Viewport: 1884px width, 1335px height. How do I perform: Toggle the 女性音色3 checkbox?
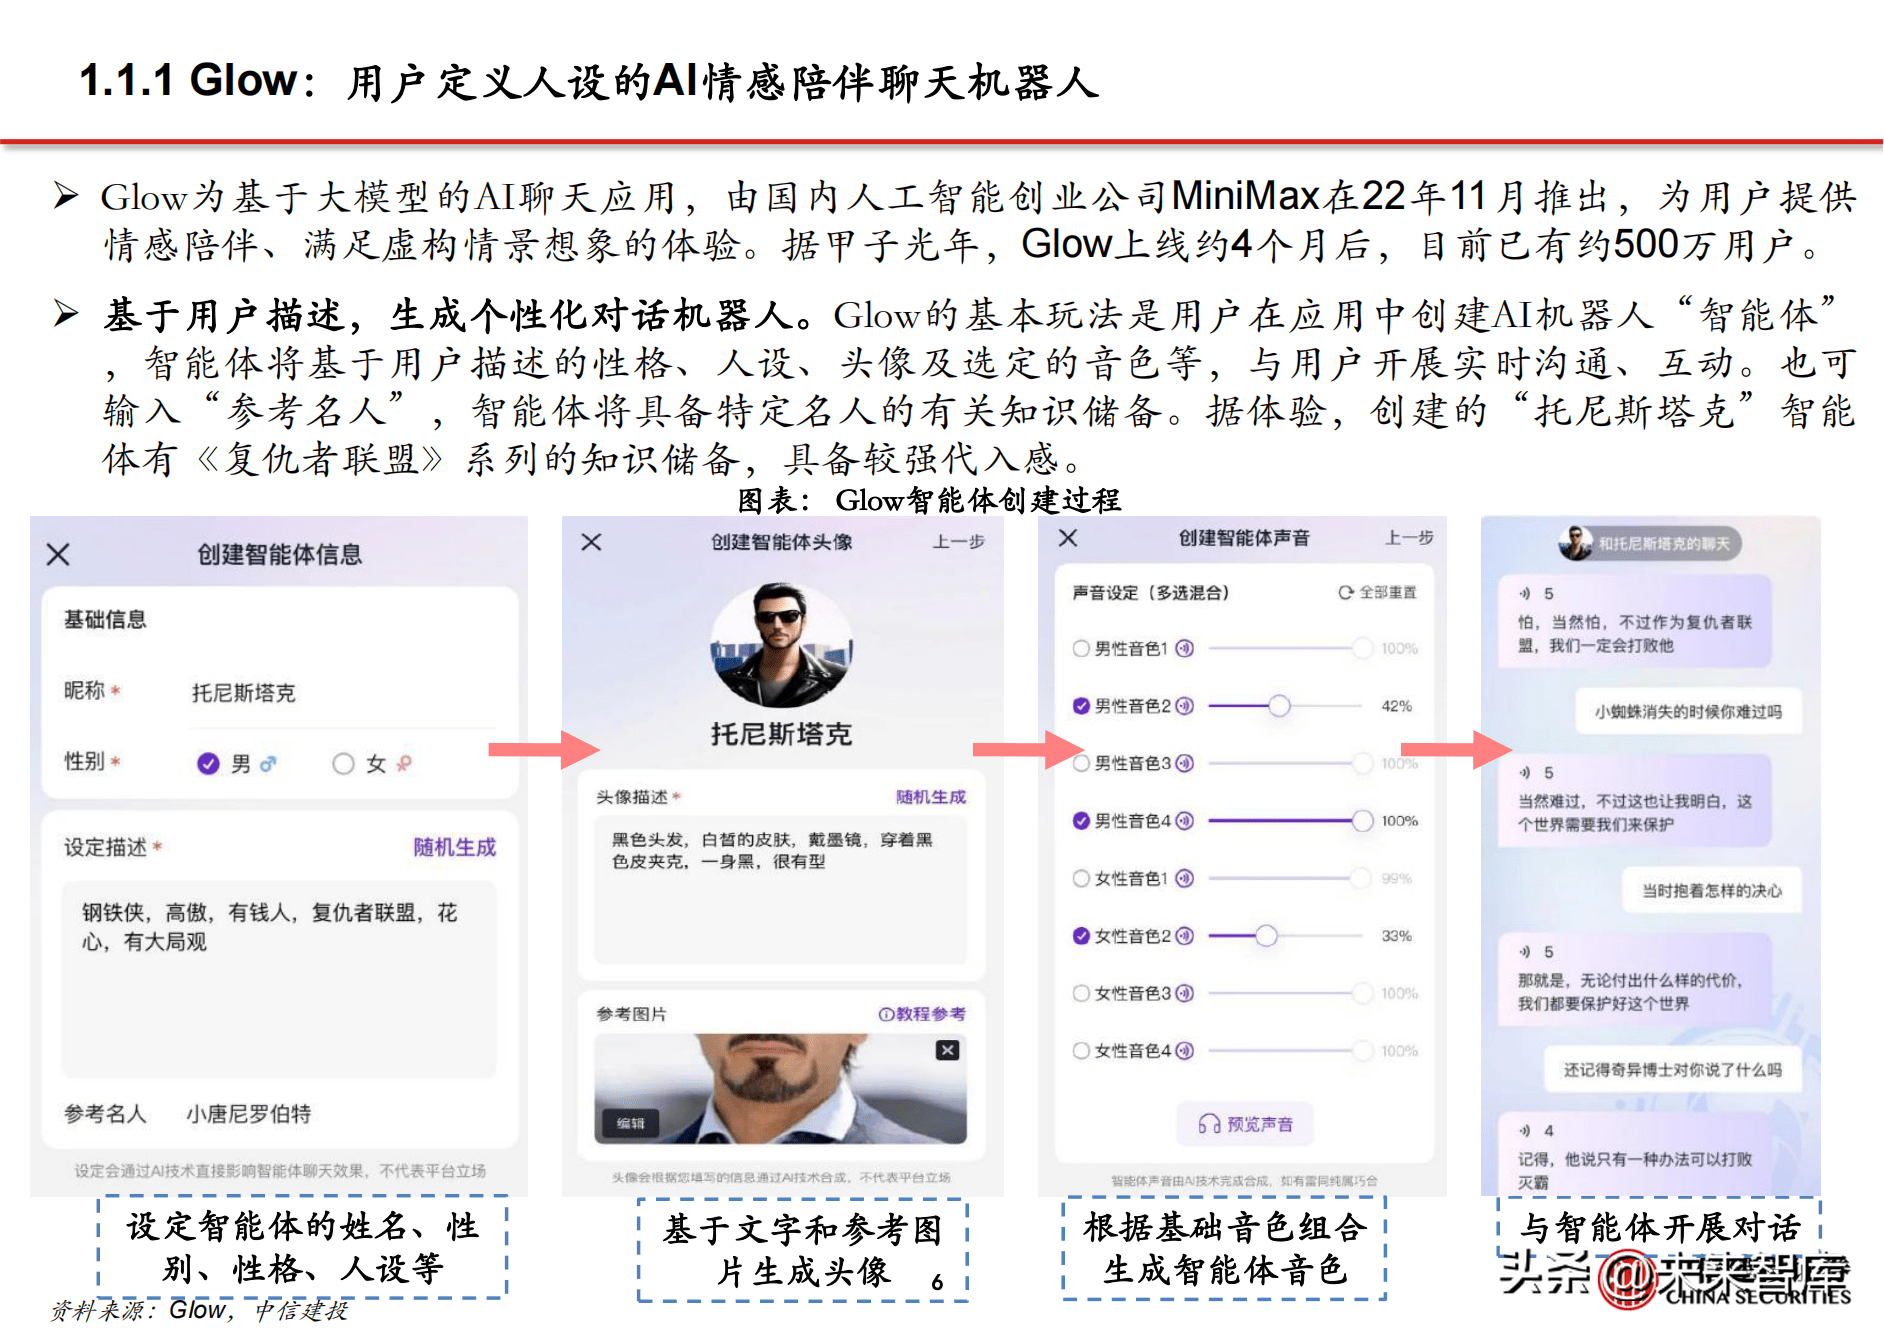(x=1081, y=993)
